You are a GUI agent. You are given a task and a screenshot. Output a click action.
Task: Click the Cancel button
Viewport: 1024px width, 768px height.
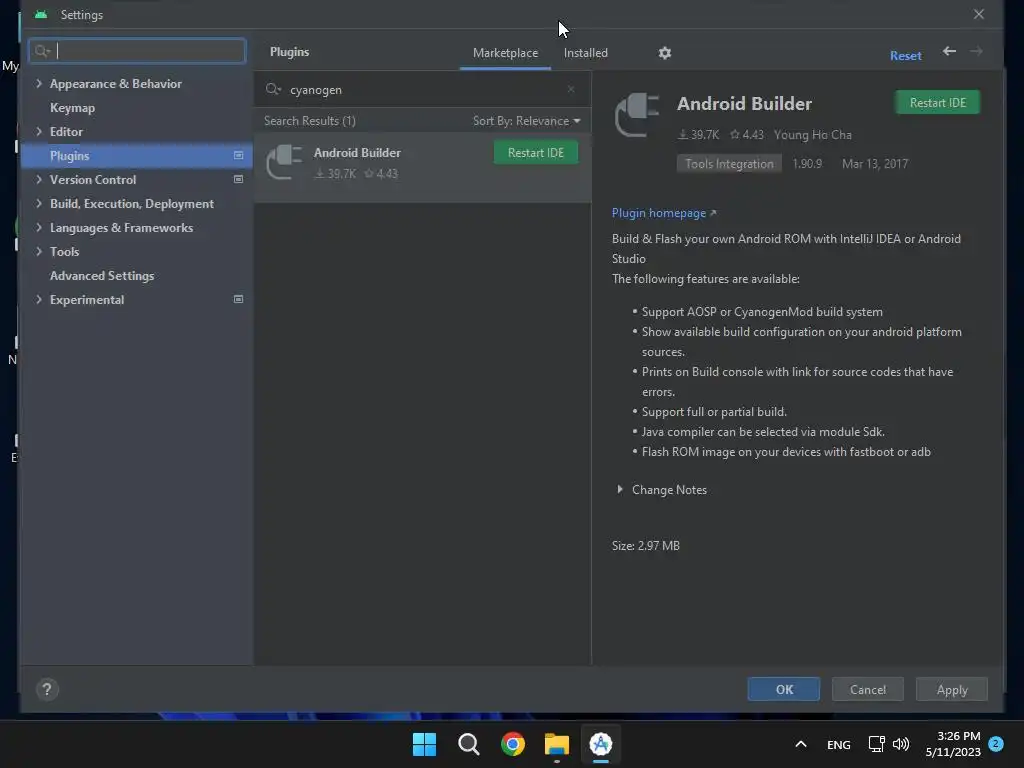coord(867,689)
